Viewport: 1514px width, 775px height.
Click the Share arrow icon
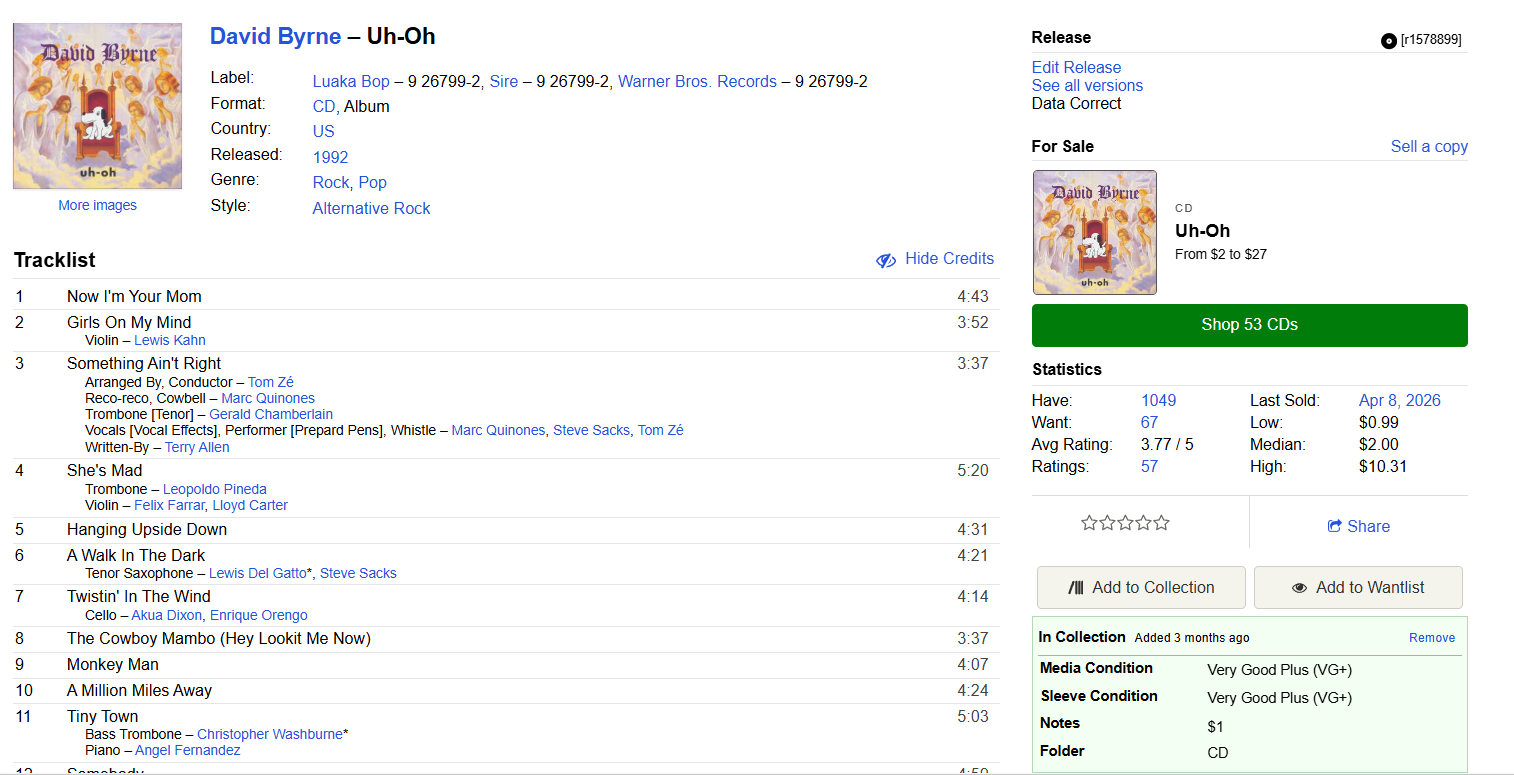tap(1334, 526)
